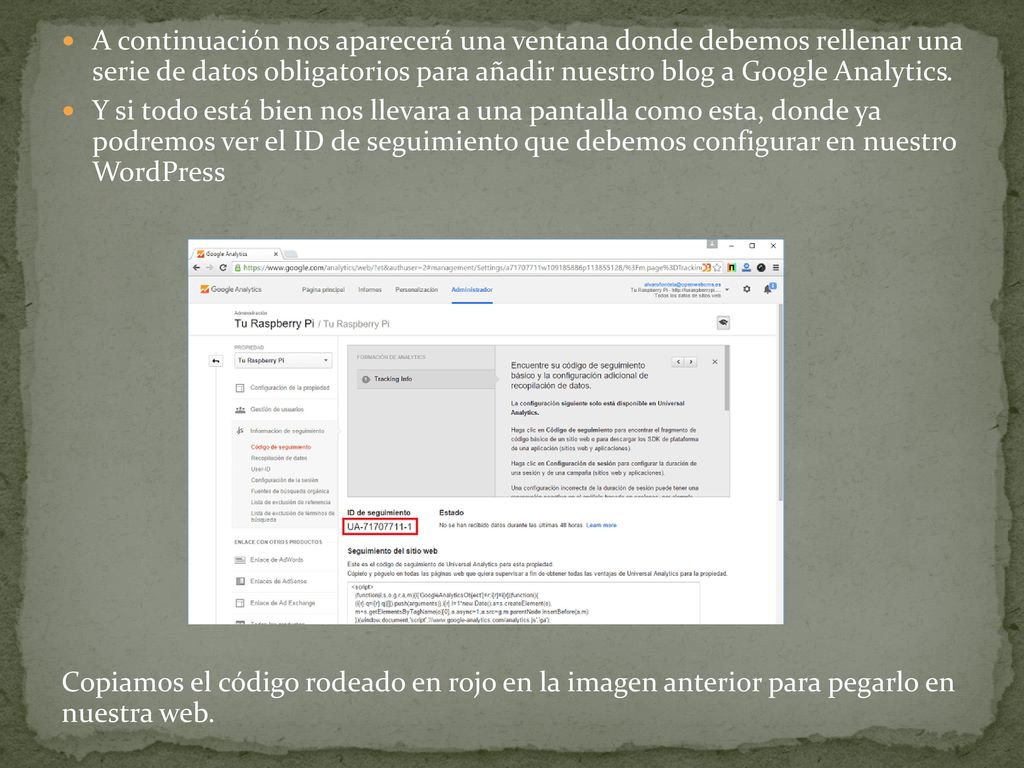Open the Informes tab
This screenshot has width=1024, height=768.
pyautogui.click(x=370, y=290)
